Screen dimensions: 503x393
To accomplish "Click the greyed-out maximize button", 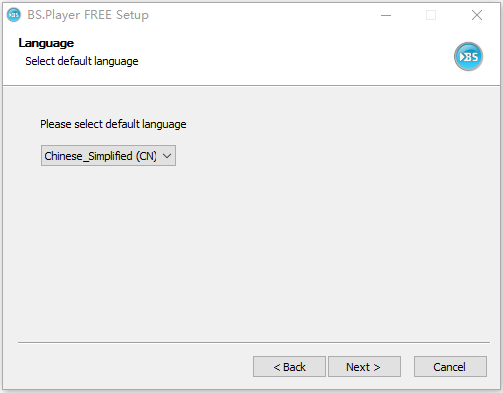I will [431, 15].
